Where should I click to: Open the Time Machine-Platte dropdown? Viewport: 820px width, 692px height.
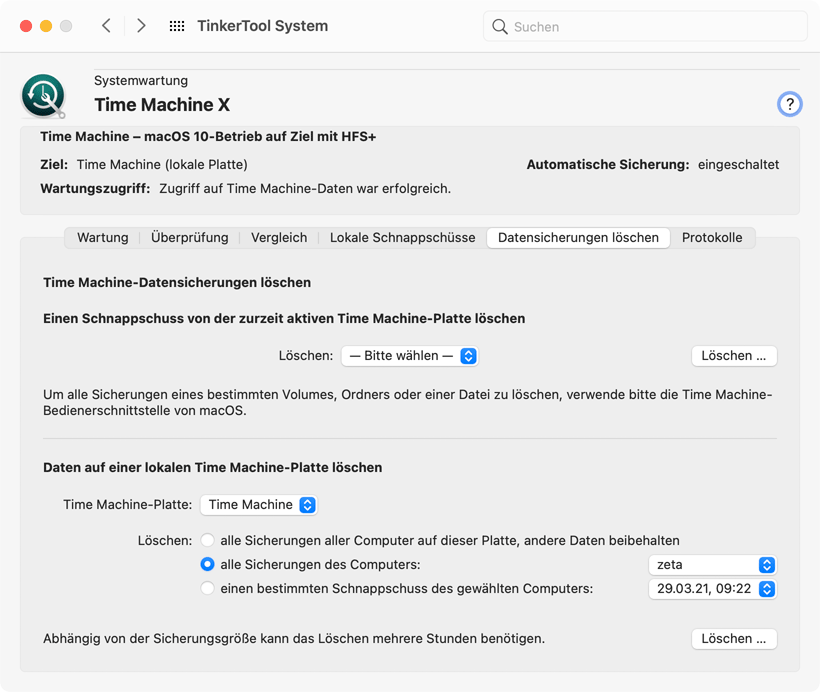click(x=259, y=505)
